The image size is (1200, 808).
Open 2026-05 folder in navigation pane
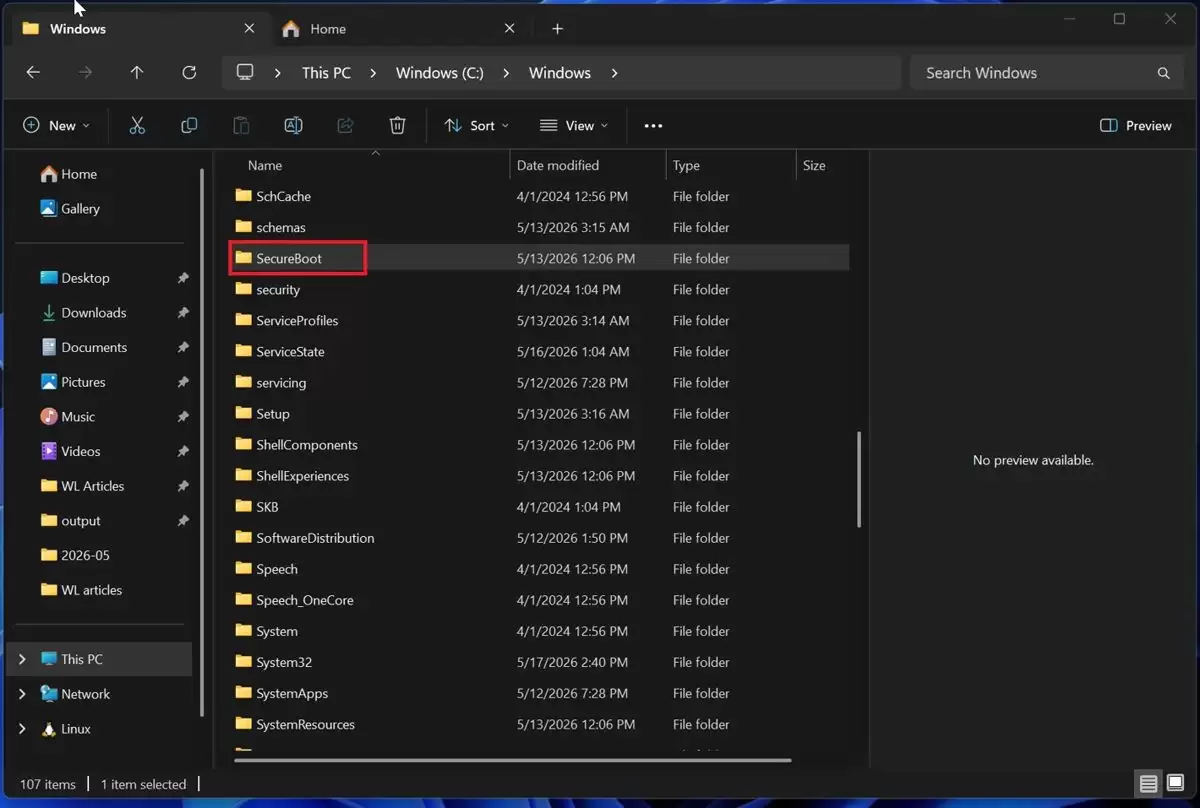coord(74,555)
